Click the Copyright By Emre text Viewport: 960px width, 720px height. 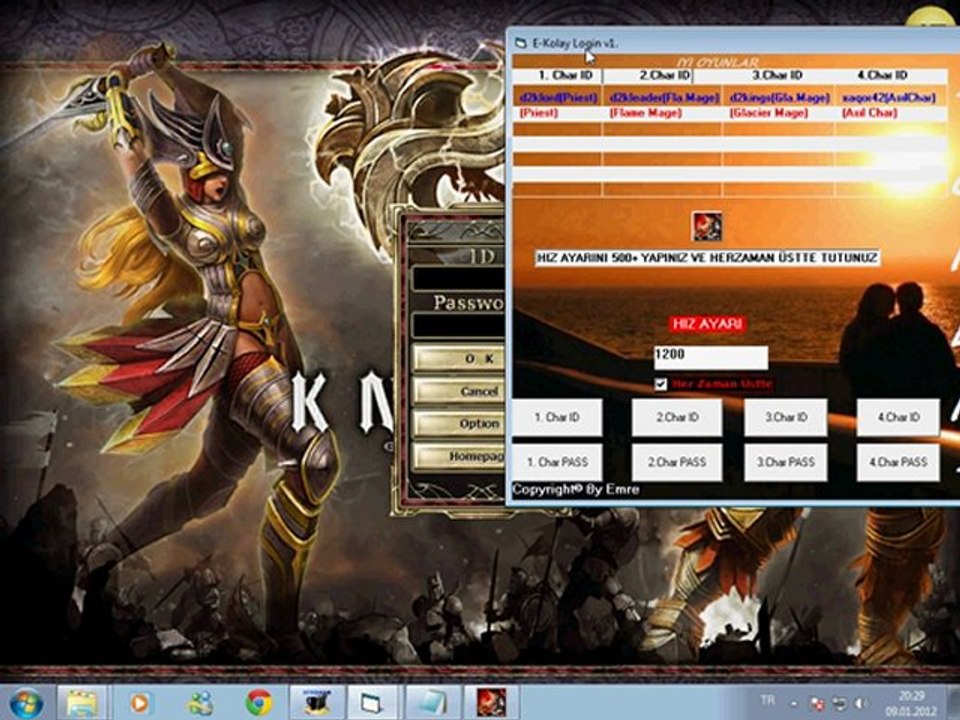click(x=576, y=490)
